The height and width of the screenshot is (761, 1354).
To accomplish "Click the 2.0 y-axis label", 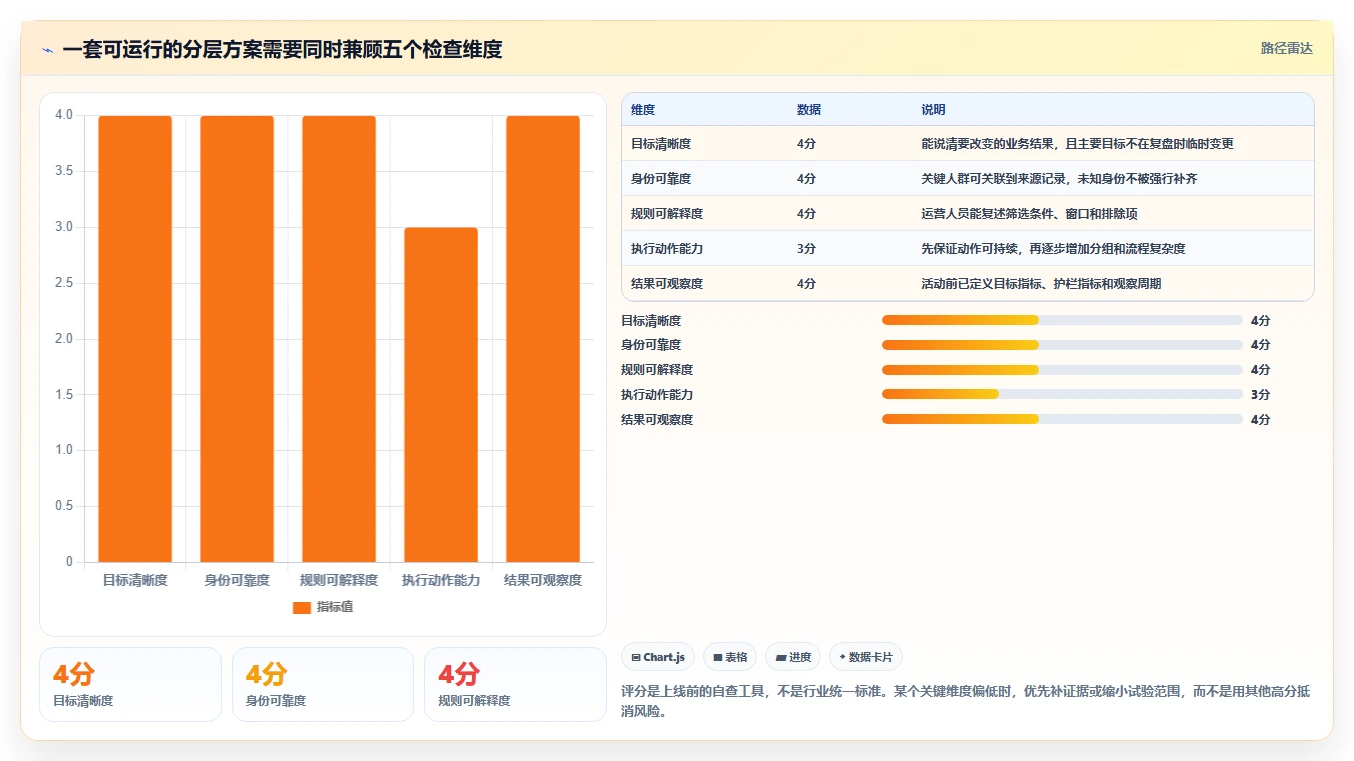I will 64,339.
